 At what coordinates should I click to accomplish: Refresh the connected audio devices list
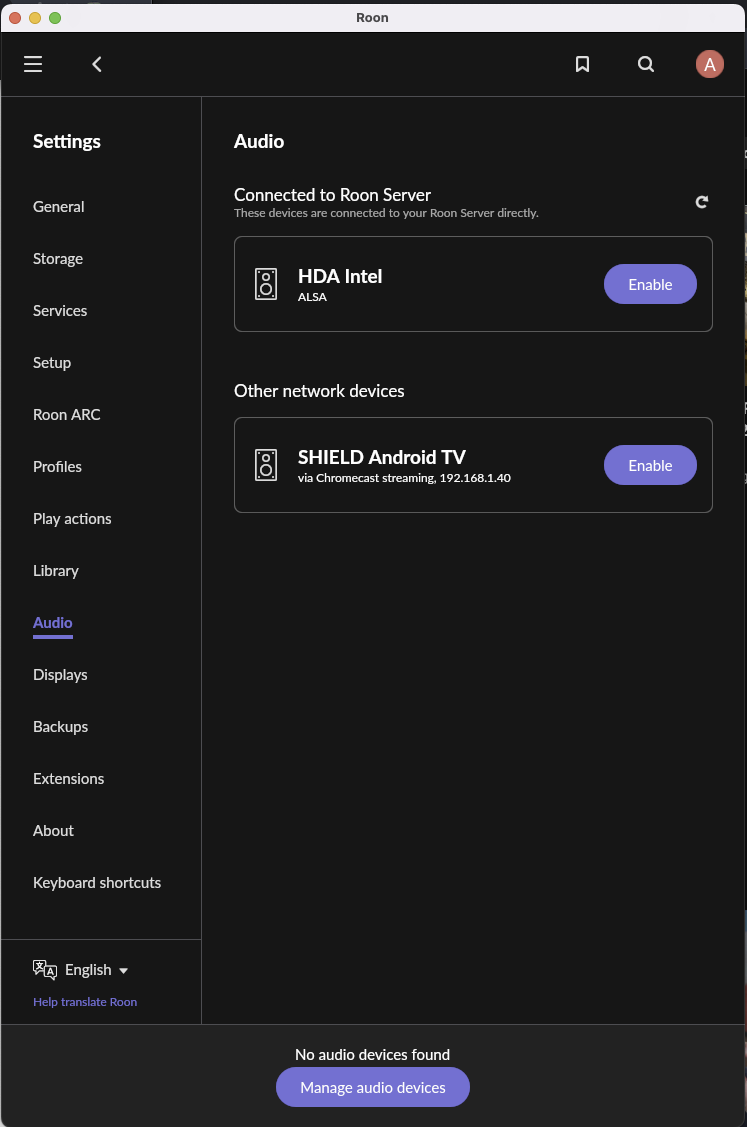coord(702,202)
